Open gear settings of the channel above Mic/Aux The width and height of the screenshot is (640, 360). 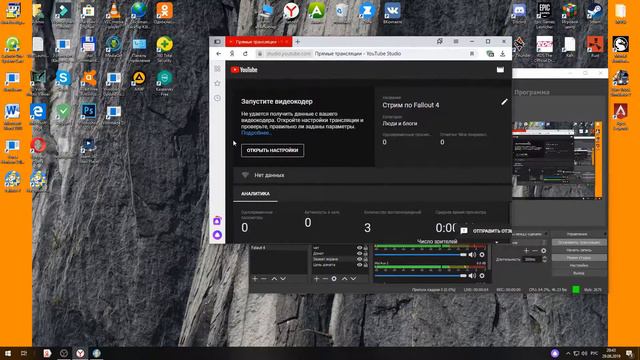(482, 255)
